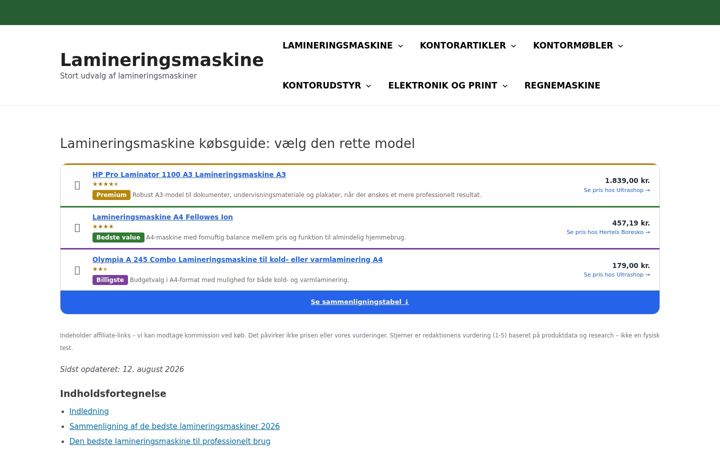The image size is (720, 450).
Task: Open 'Den bedste lamineringsmaskine til professionelt brug' link
Action: [x=170, y=441]
